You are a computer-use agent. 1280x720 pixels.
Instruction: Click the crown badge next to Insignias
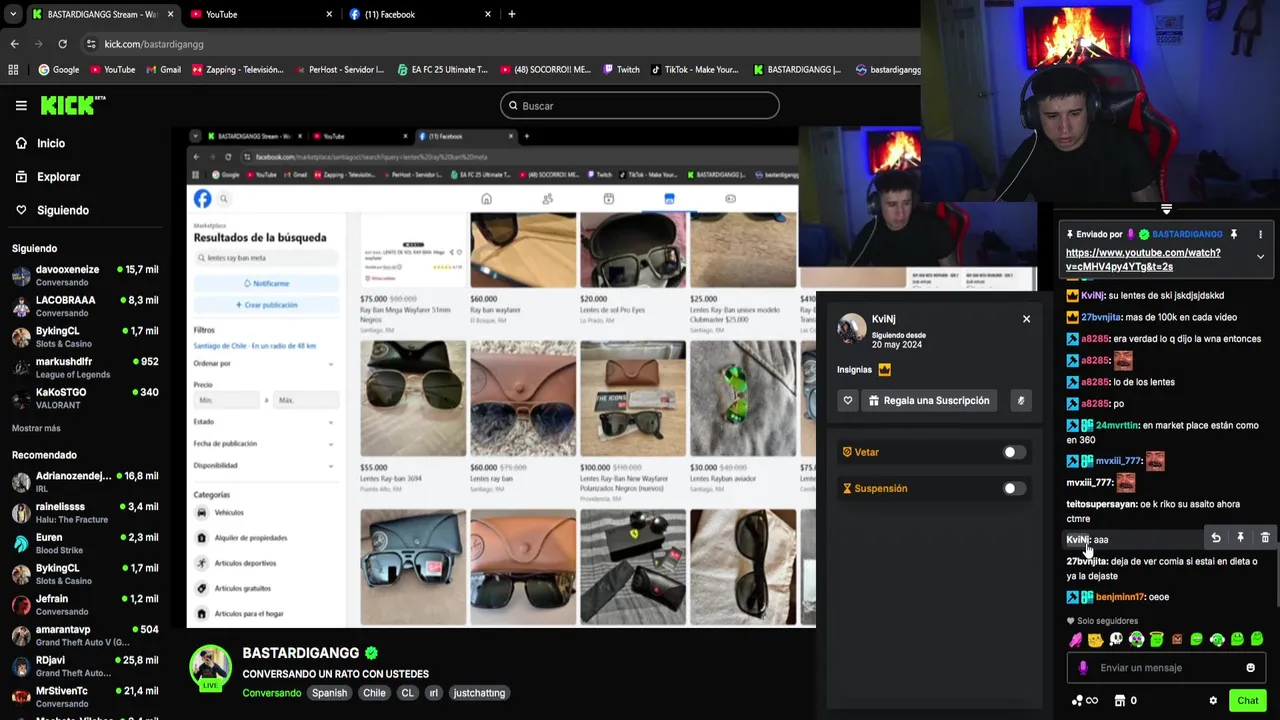[x=884, y=370]
